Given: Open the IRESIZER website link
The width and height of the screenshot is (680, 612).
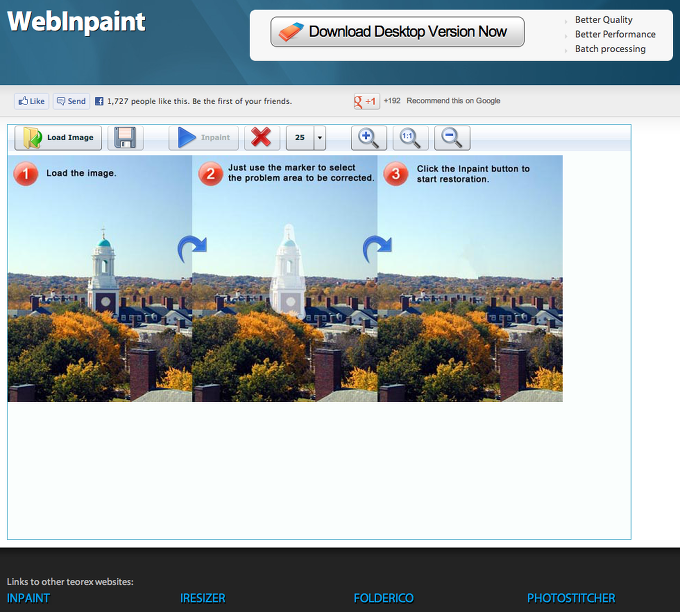Looking at the screenshot, I should 203,598.
